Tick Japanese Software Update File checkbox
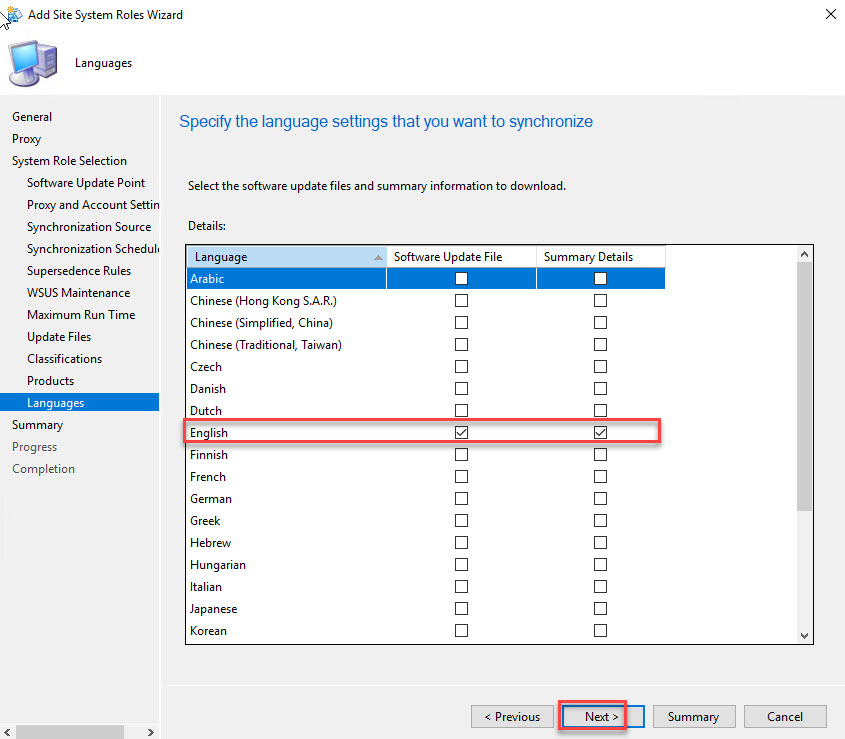The width and height of the screenshot is (845, 739). coord(461,609)
